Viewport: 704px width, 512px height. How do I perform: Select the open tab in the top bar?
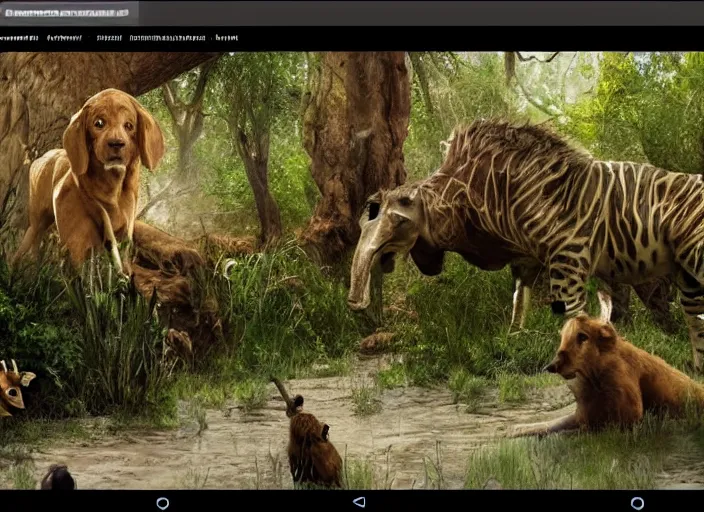[69, 13]
